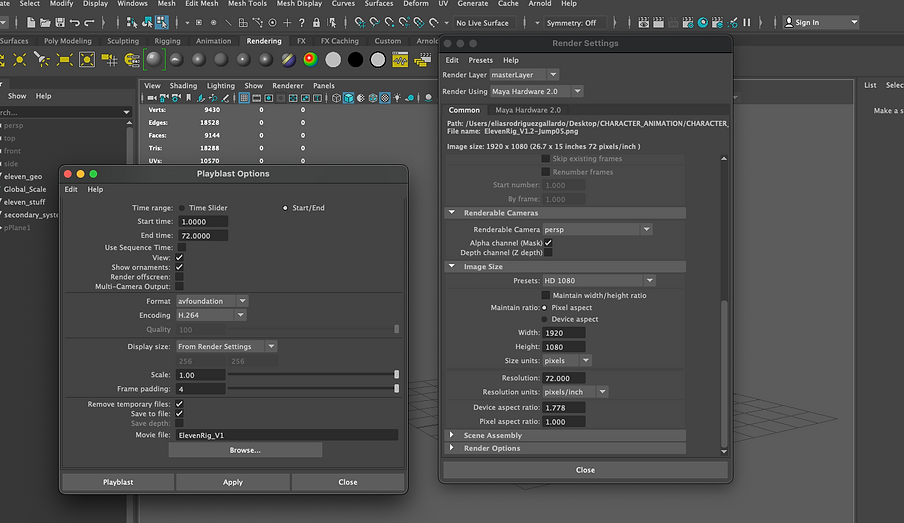
Task: Open the Poly Modeling shelf tab
Action: (67, 41)
